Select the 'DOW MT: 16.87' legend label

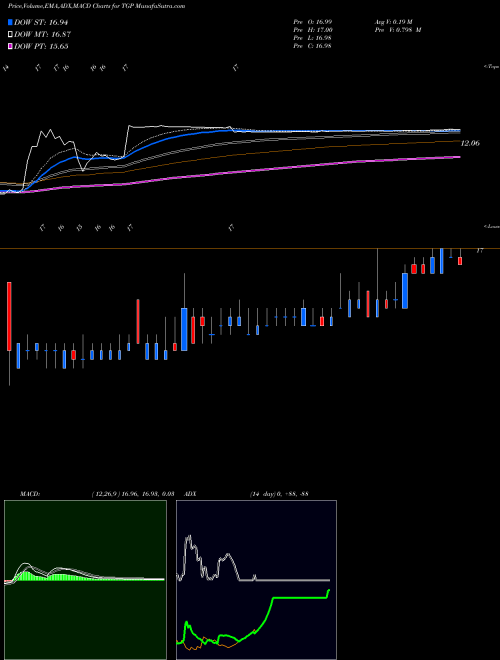coord(42,35)
